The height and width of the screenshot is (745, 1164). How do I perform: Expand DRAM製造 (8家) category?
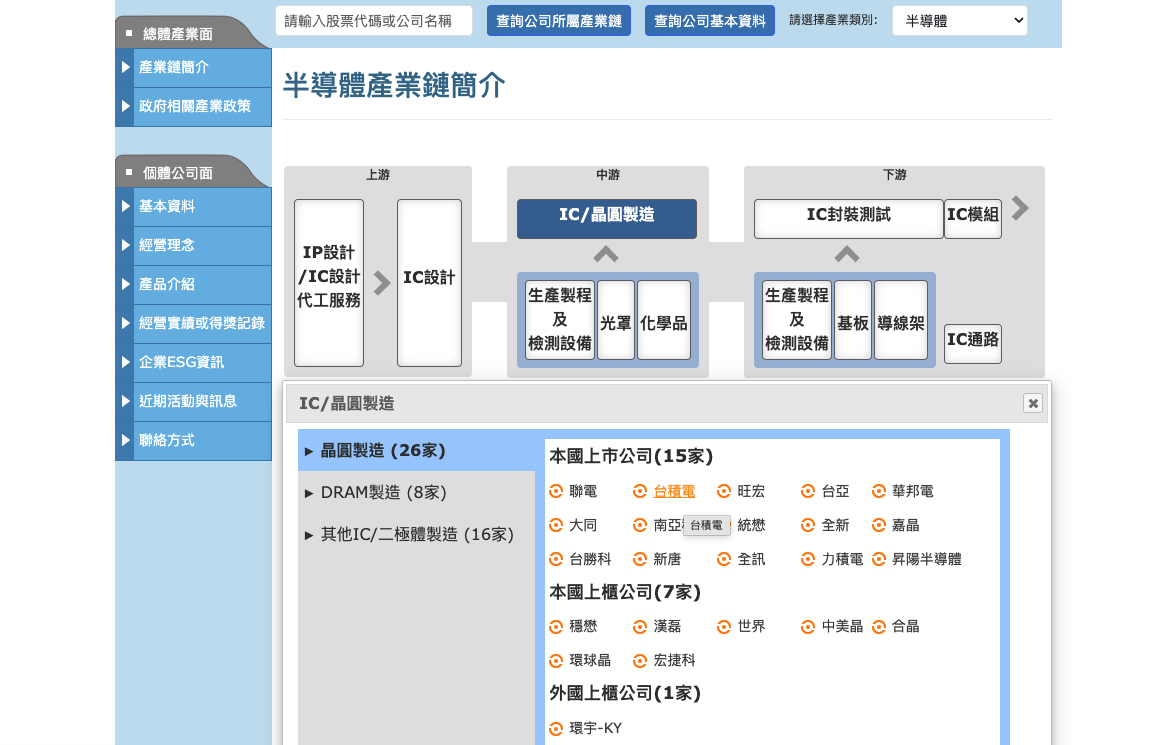[416, 493]
